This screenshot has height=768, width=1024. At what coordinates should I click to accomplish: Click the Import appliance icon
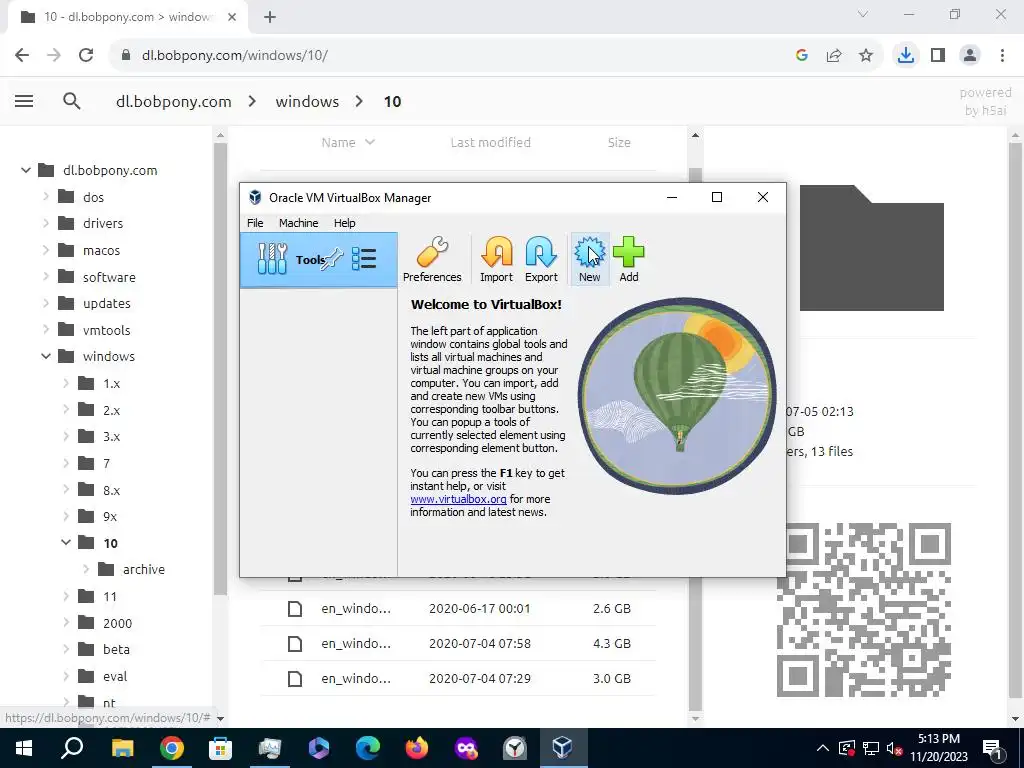click(x=496, y=259)
